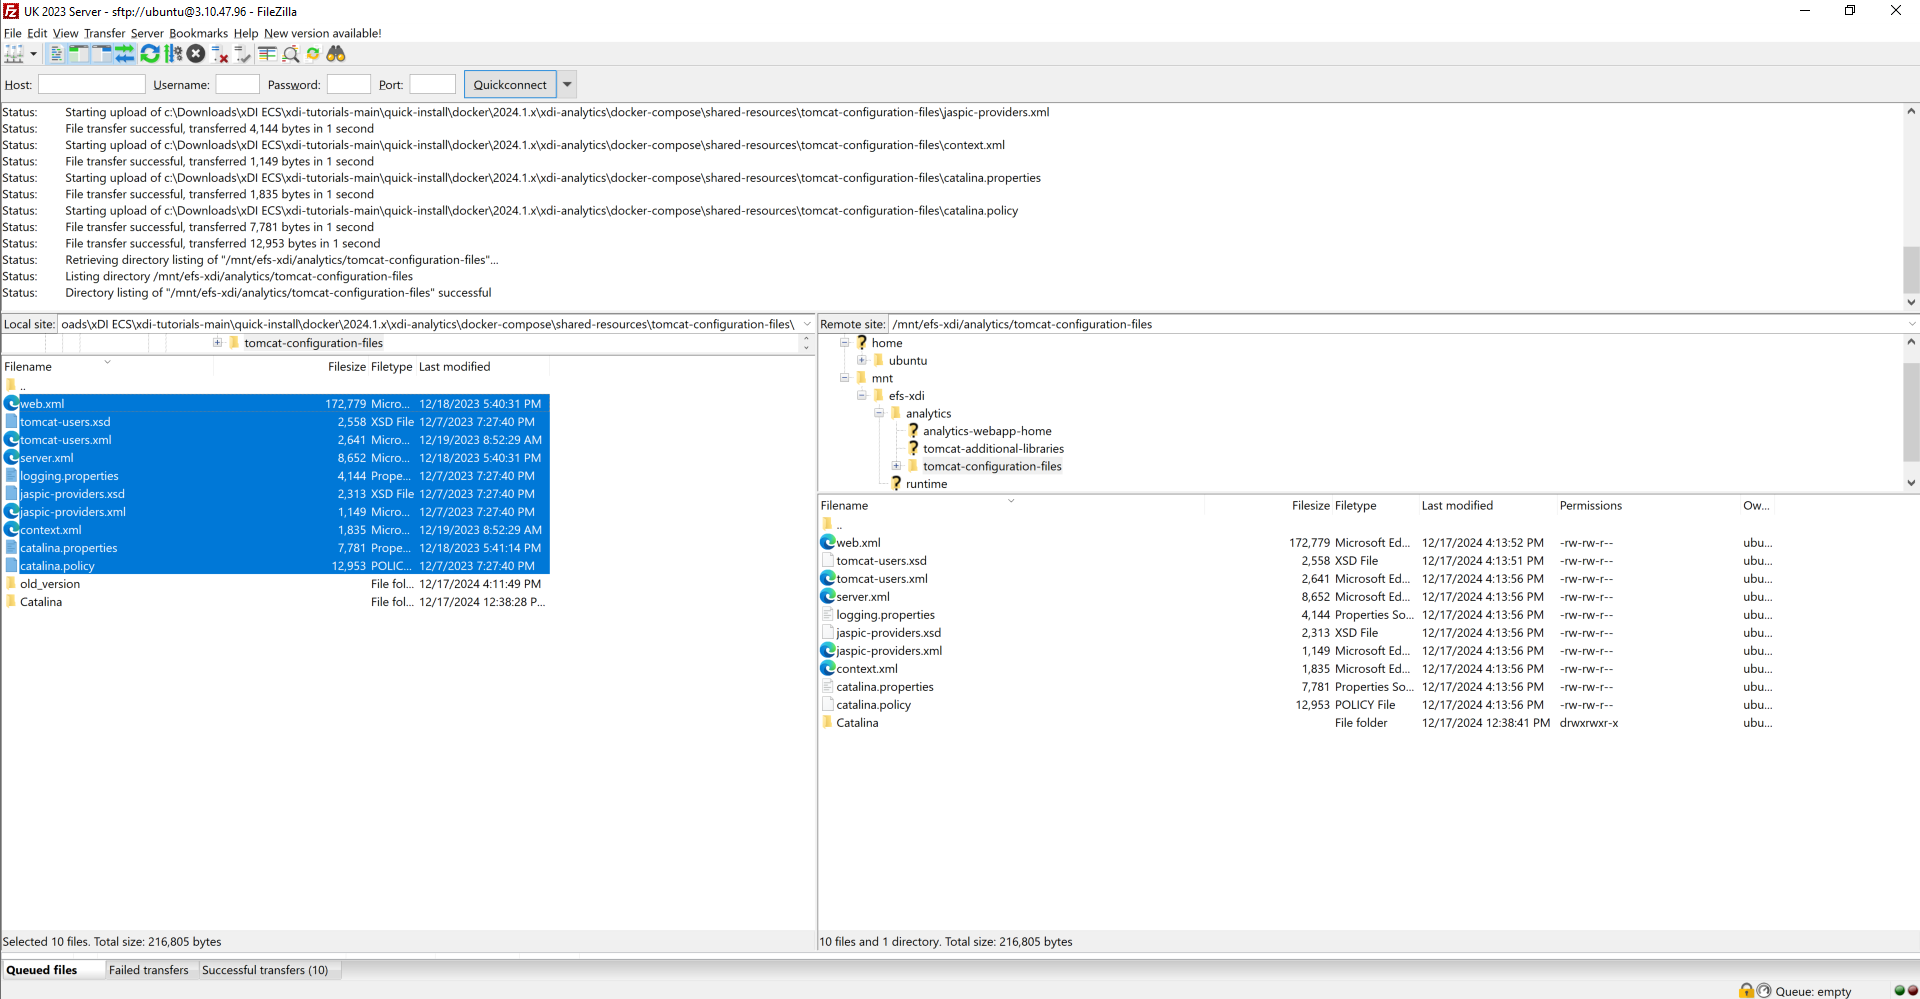Open the directory listing filters dialog
The width and height of the screenshot is (1920, 999).
click(267, 54)
